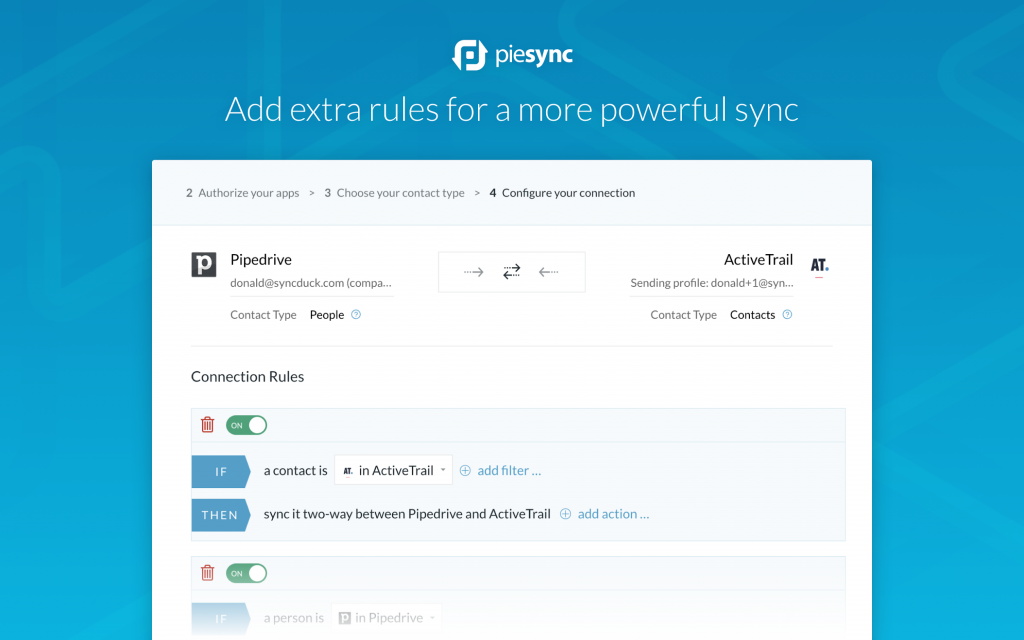Click the 'a contact is' text
The image size is (1024, 640).
(x=295, y=471)
